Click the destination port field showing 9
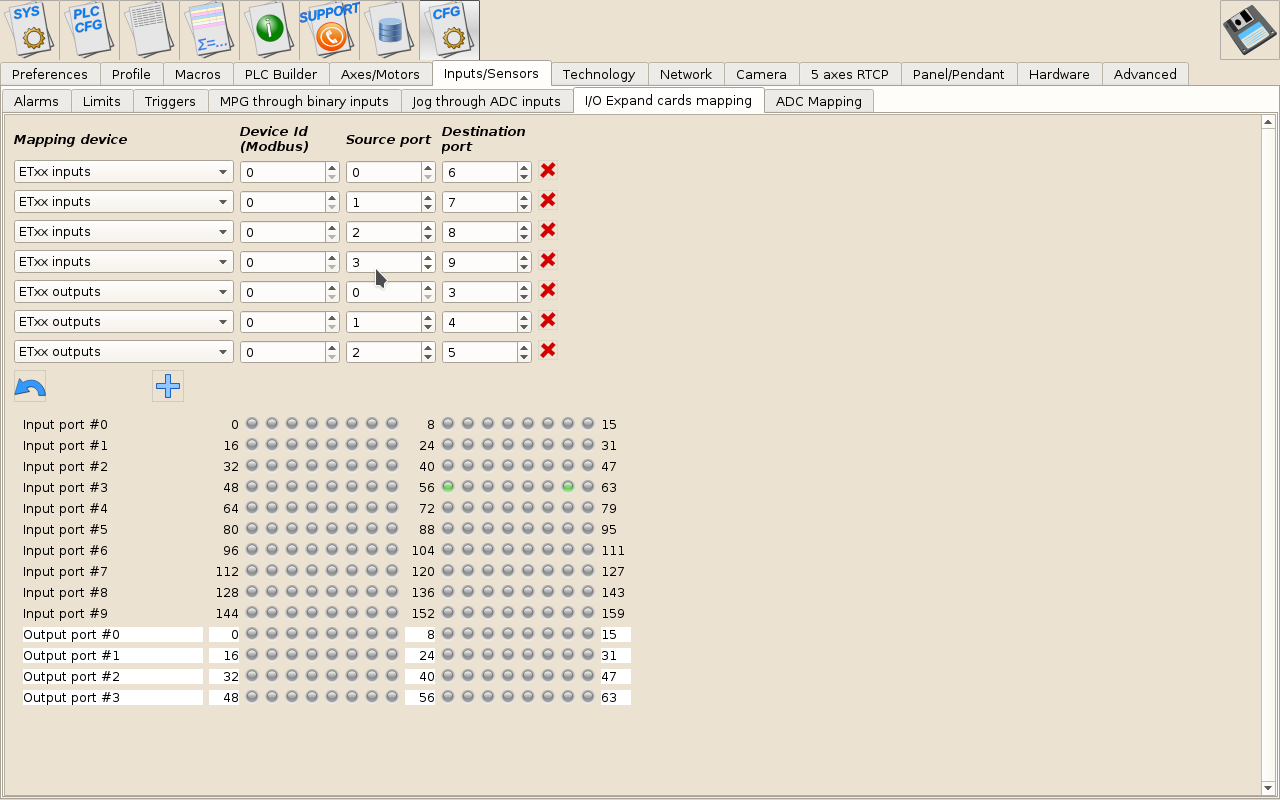 (479, 262)
